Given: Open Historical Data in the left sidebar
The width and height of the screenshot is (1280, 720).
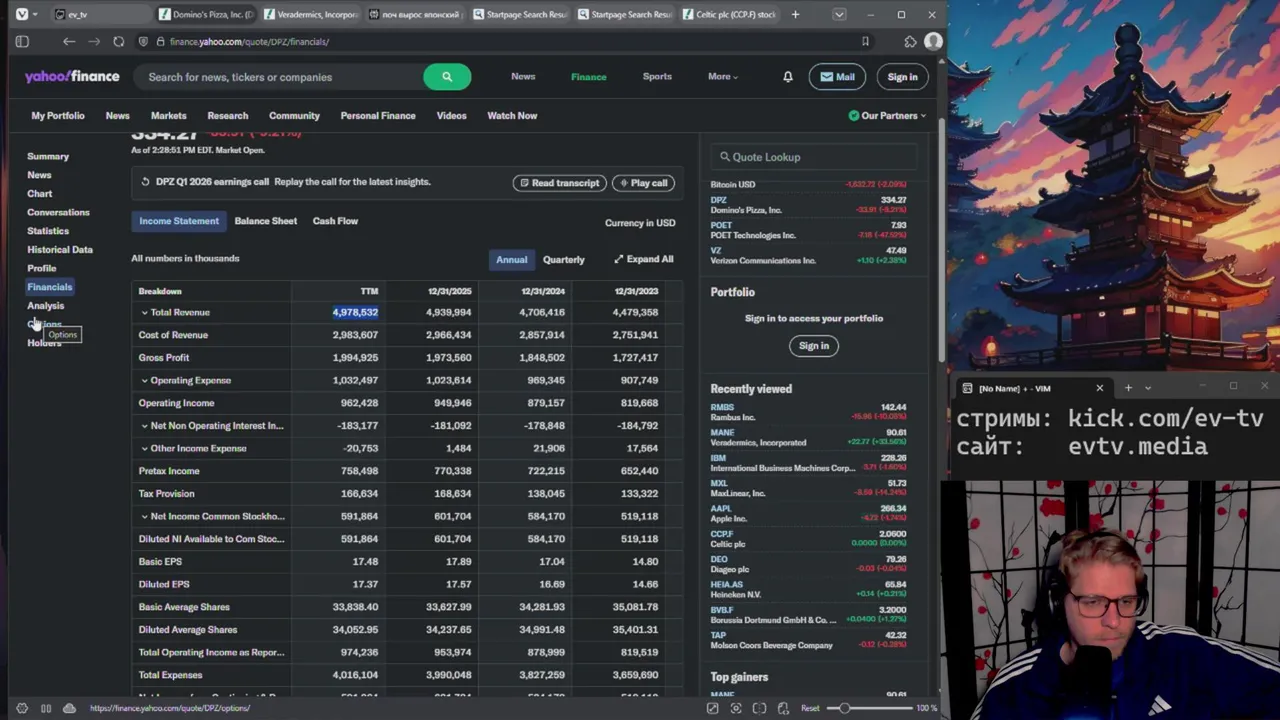Looking at the screenshot, I should (x=60, y=250).
